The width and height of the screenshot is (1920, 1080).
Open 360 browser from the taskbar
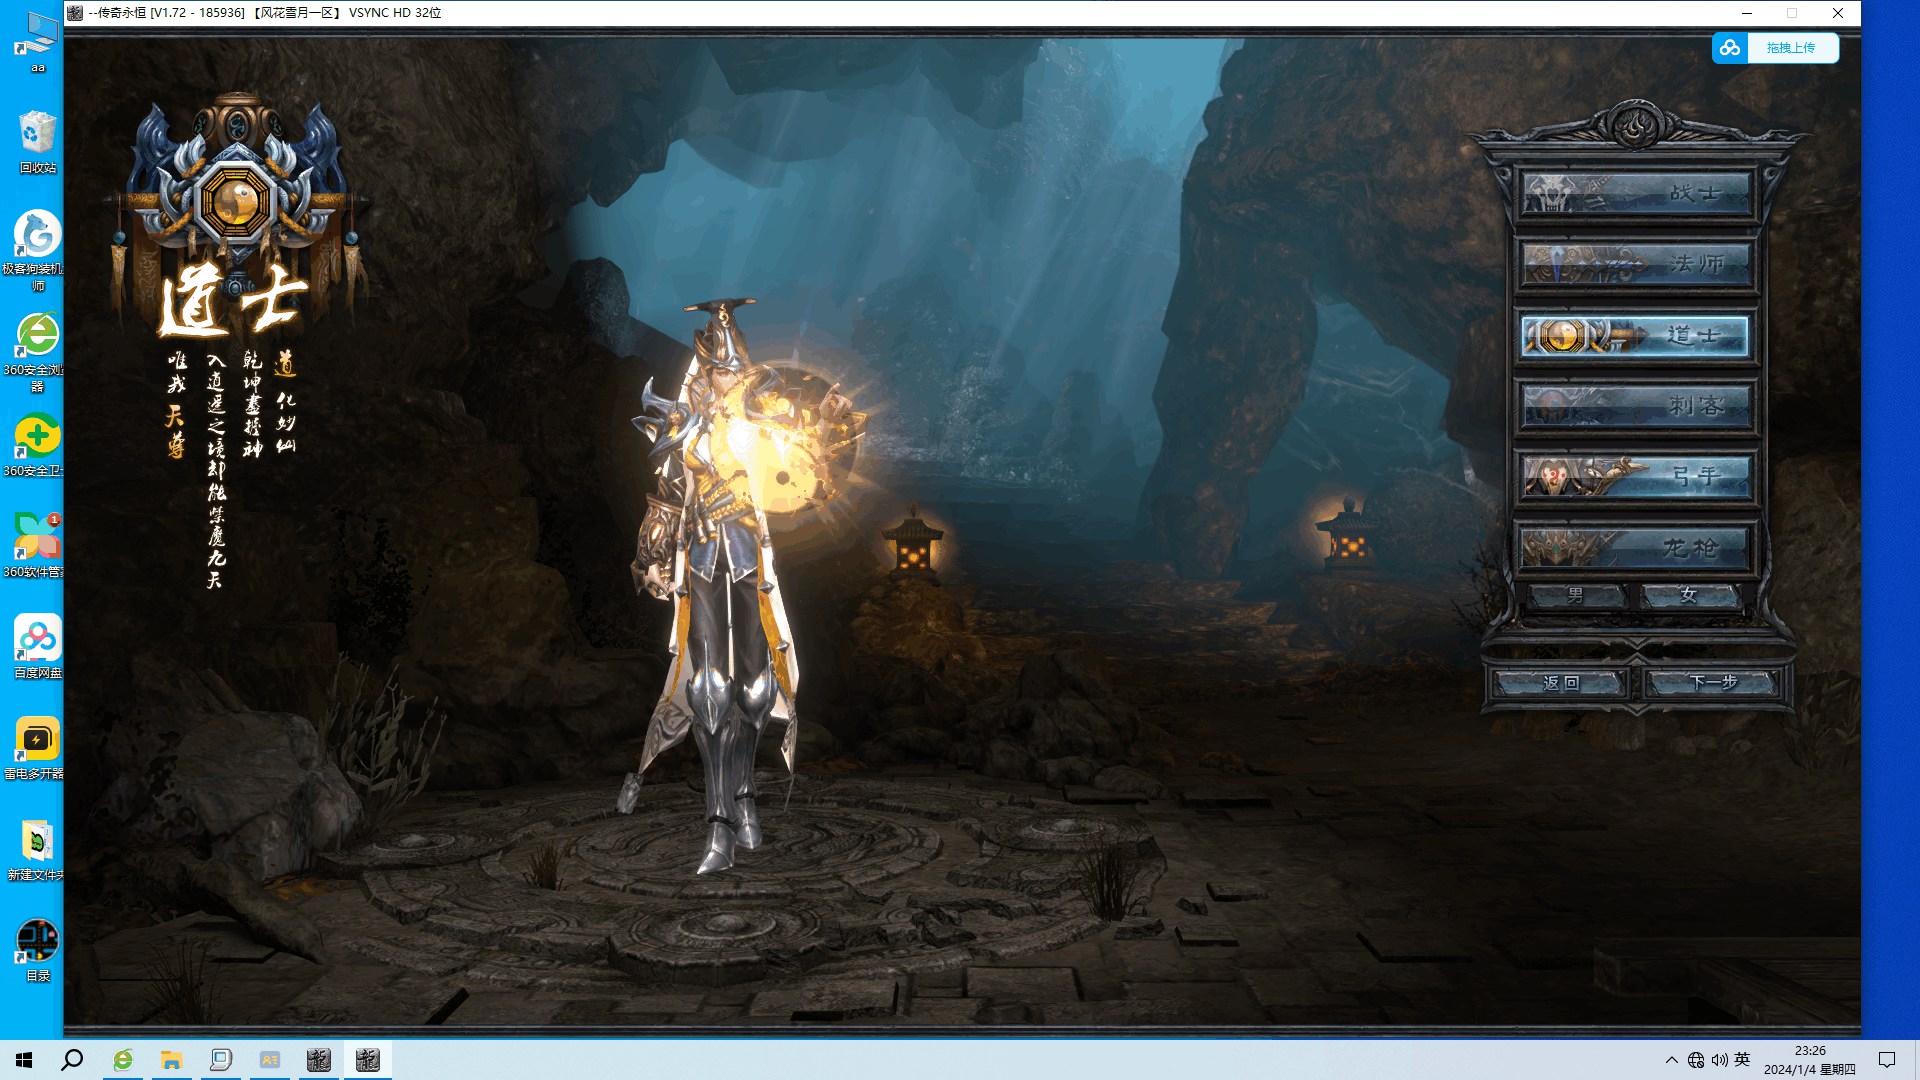(x=123, y=1060)
